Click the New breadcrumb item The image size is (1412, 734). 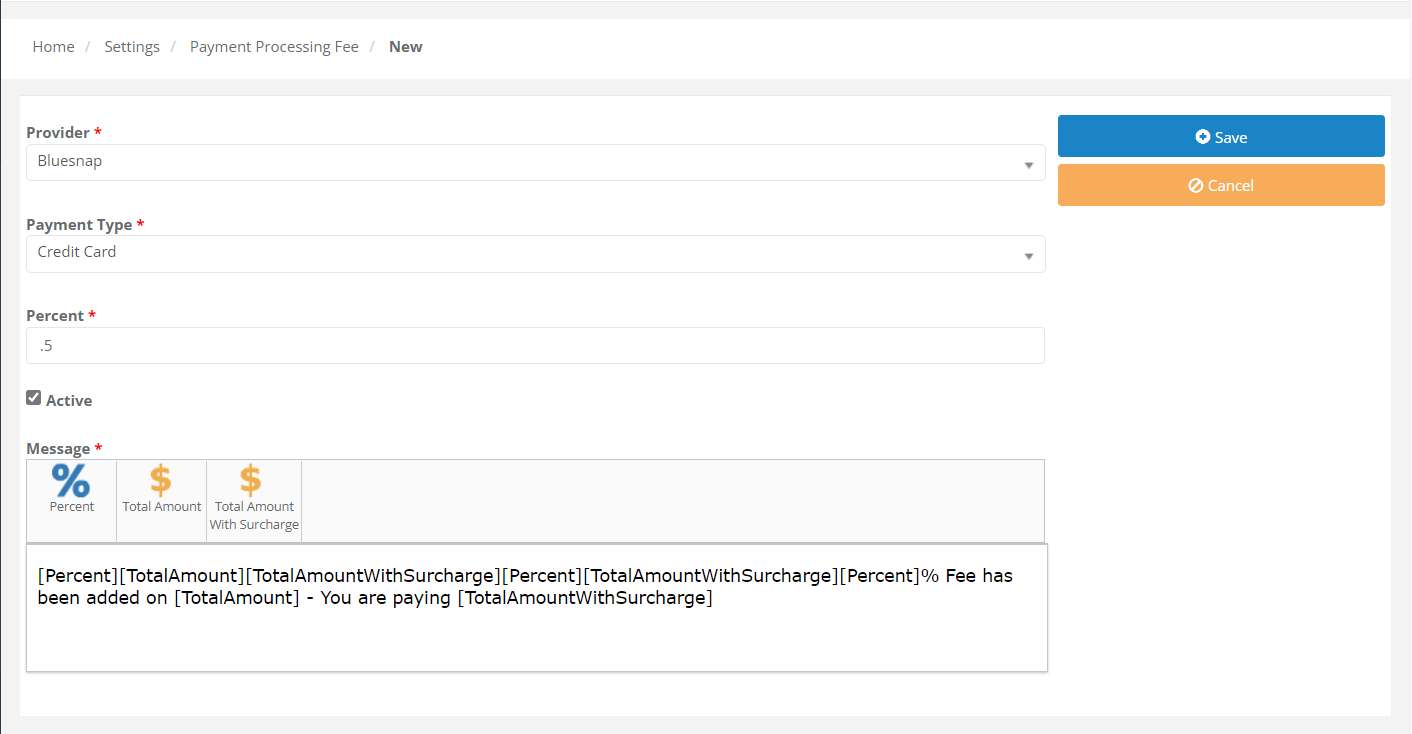point(406,47)
